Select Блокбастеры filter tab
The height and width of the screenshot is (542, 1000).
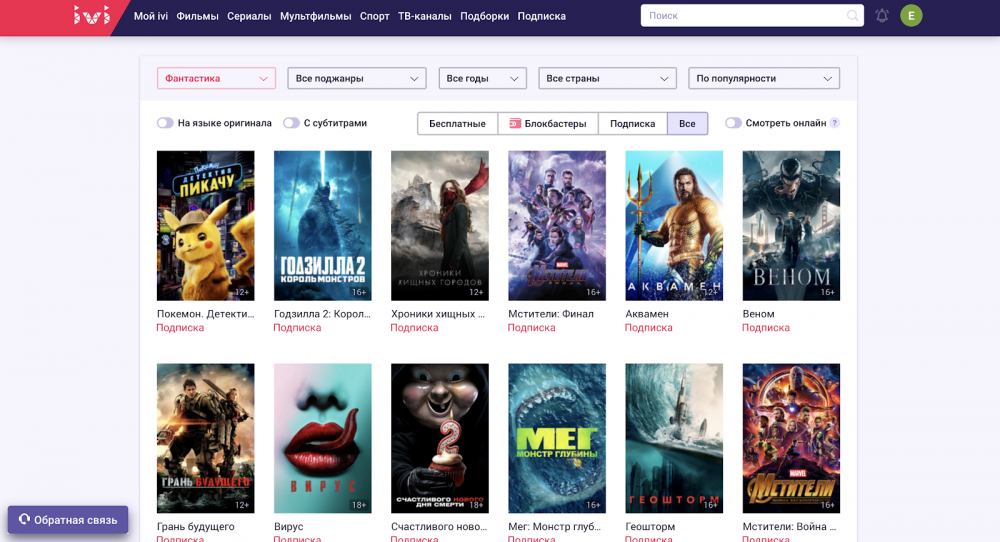click(x=548, y=124)
